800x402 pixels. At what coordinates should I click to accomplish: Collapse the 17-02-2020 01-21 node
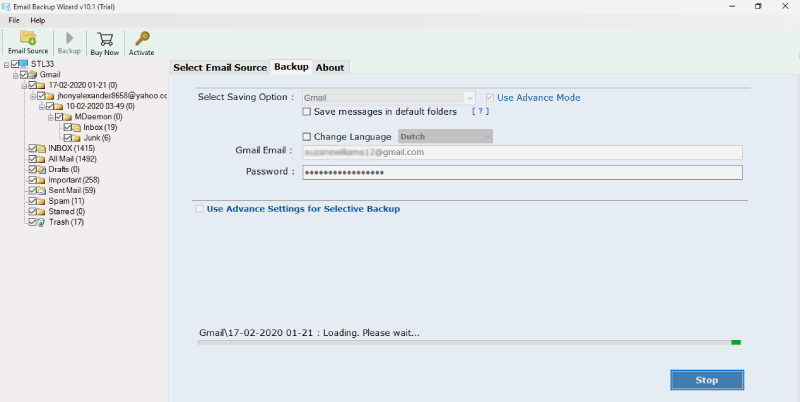click(24, 86)
